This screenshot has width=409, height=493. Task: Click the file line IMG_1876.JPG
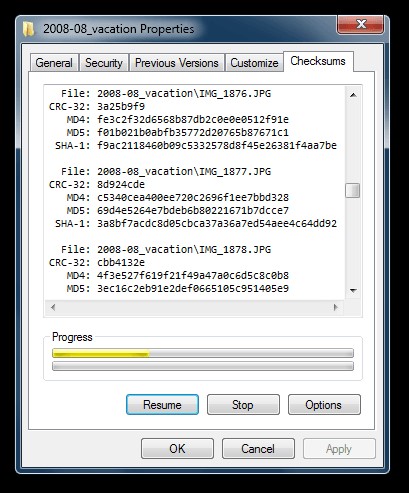[x=166, y=94]
